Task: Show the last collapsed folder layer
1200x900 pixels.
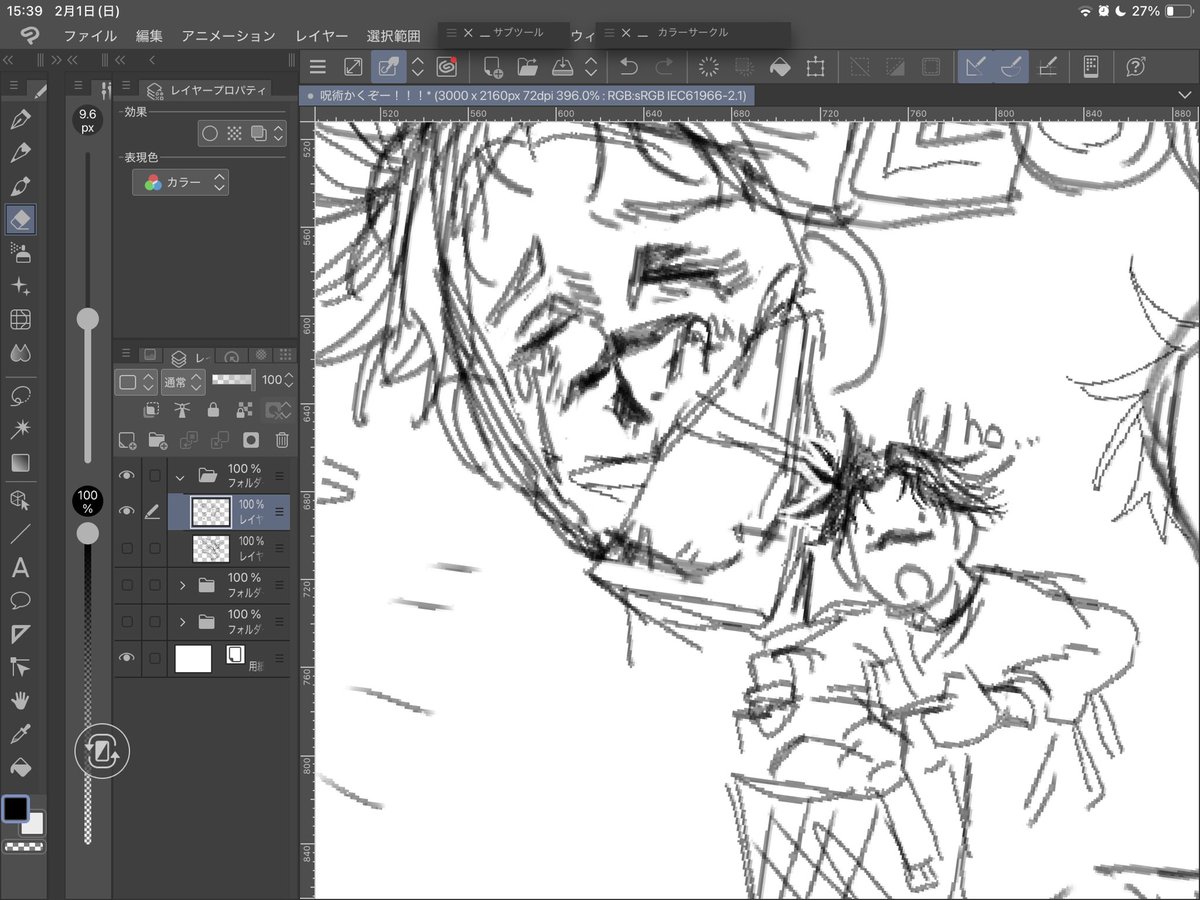Action: click(126, 621)
